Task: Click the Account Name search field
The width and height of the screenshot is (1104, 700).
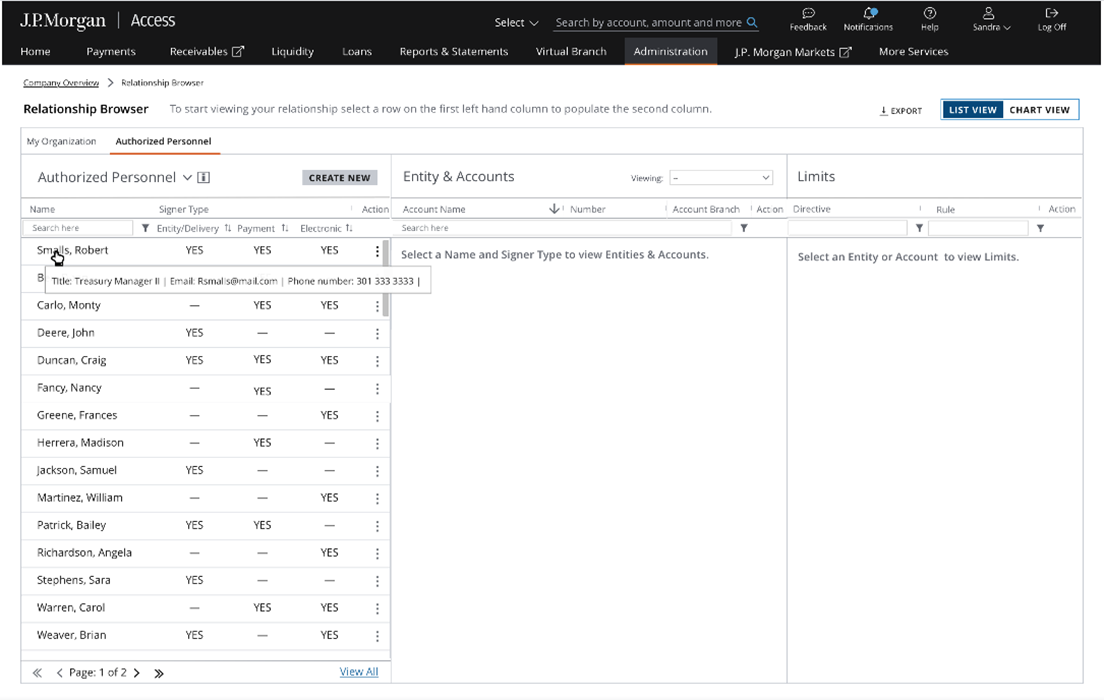Action: 565,229
